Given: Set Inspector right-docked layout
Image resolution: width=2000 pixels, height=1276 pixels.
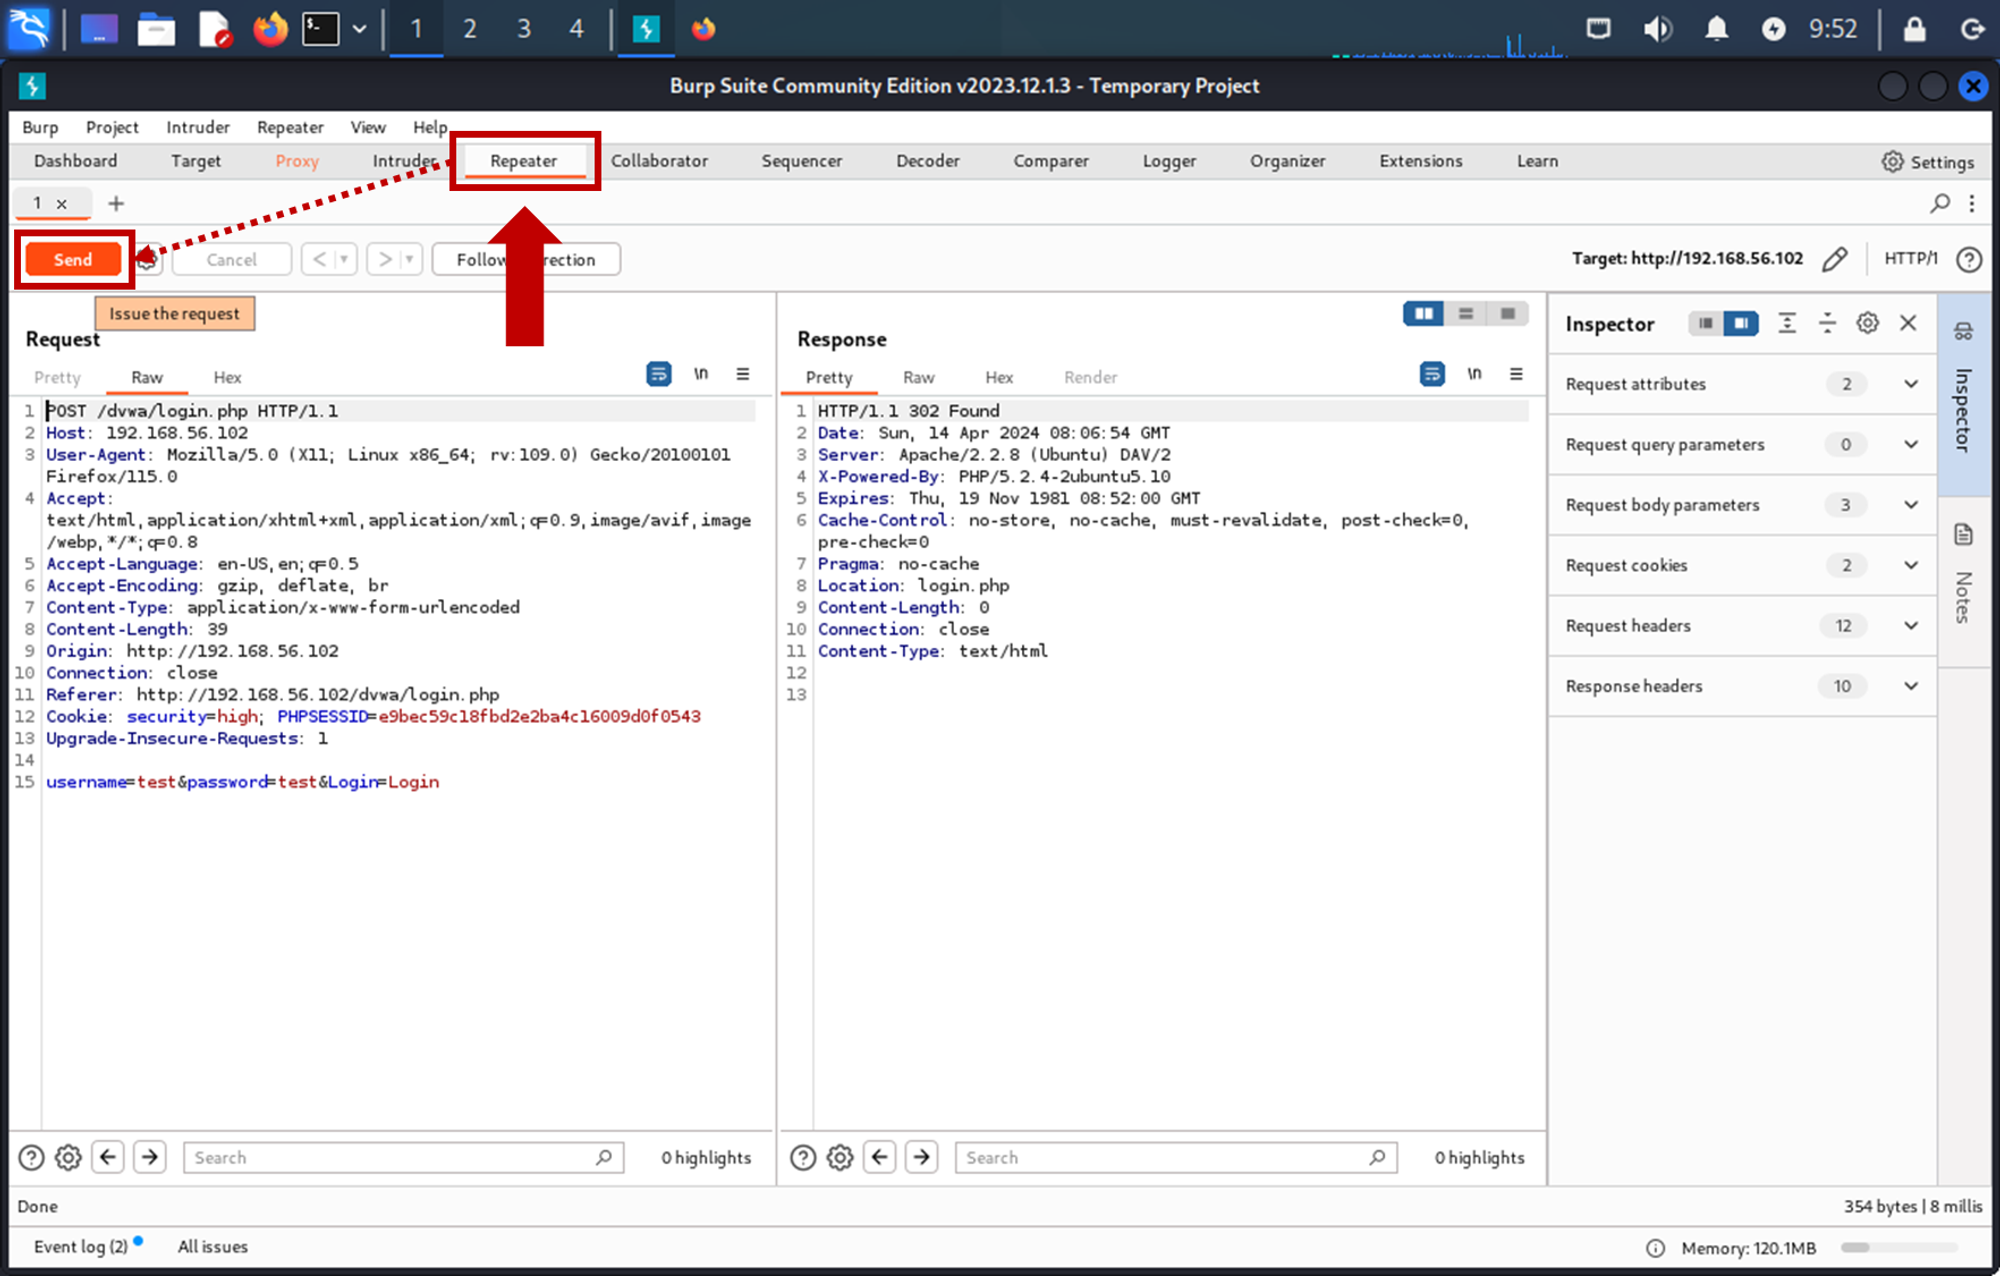Looking at the screenshot, I should pyautogui.click(x=1741, y=323).
